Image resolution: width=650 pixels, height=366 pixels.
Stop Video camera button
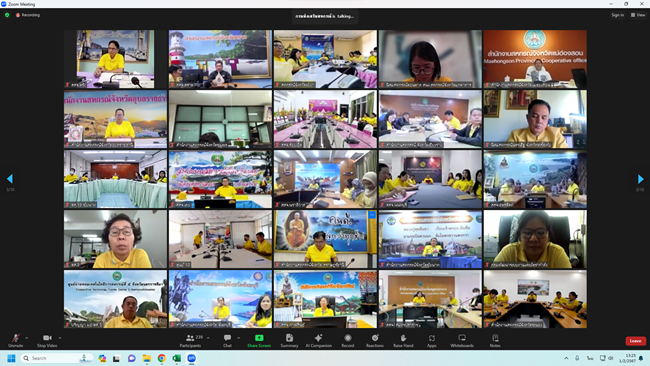point(47,340)
